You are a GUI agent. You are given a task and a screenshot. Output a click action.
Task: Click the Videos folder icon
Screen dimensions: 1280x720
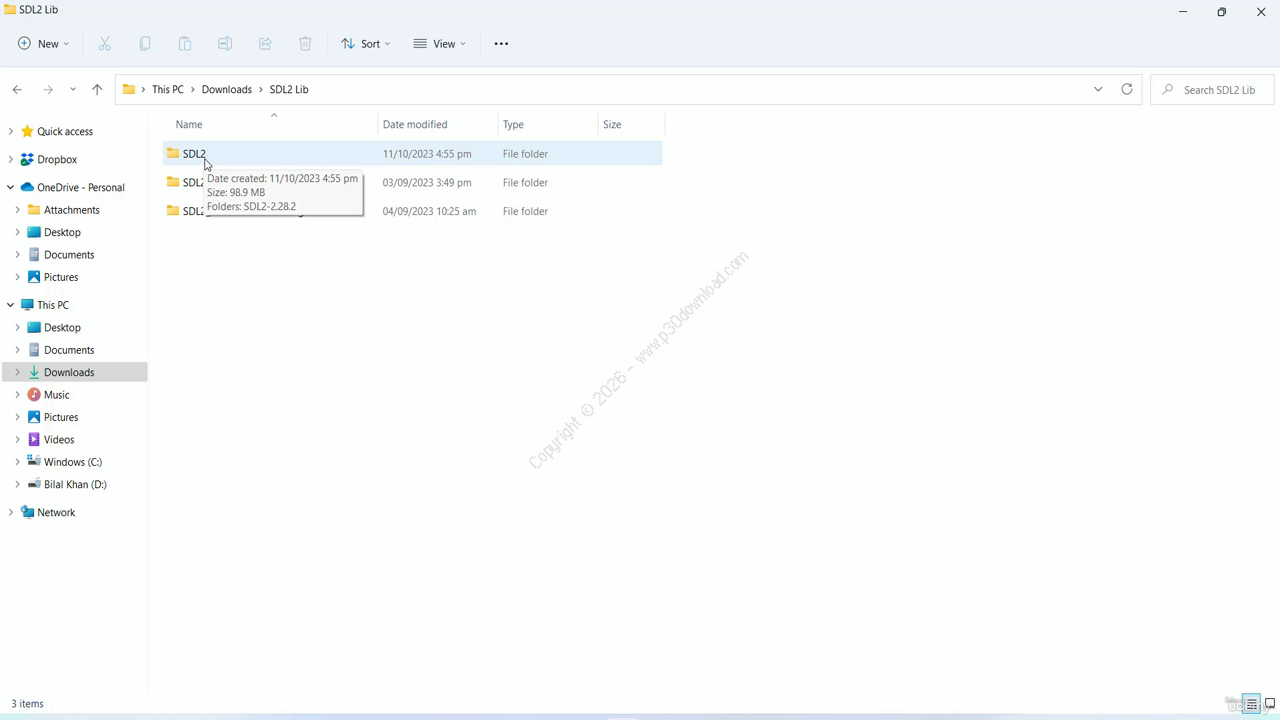pos(34,440)
